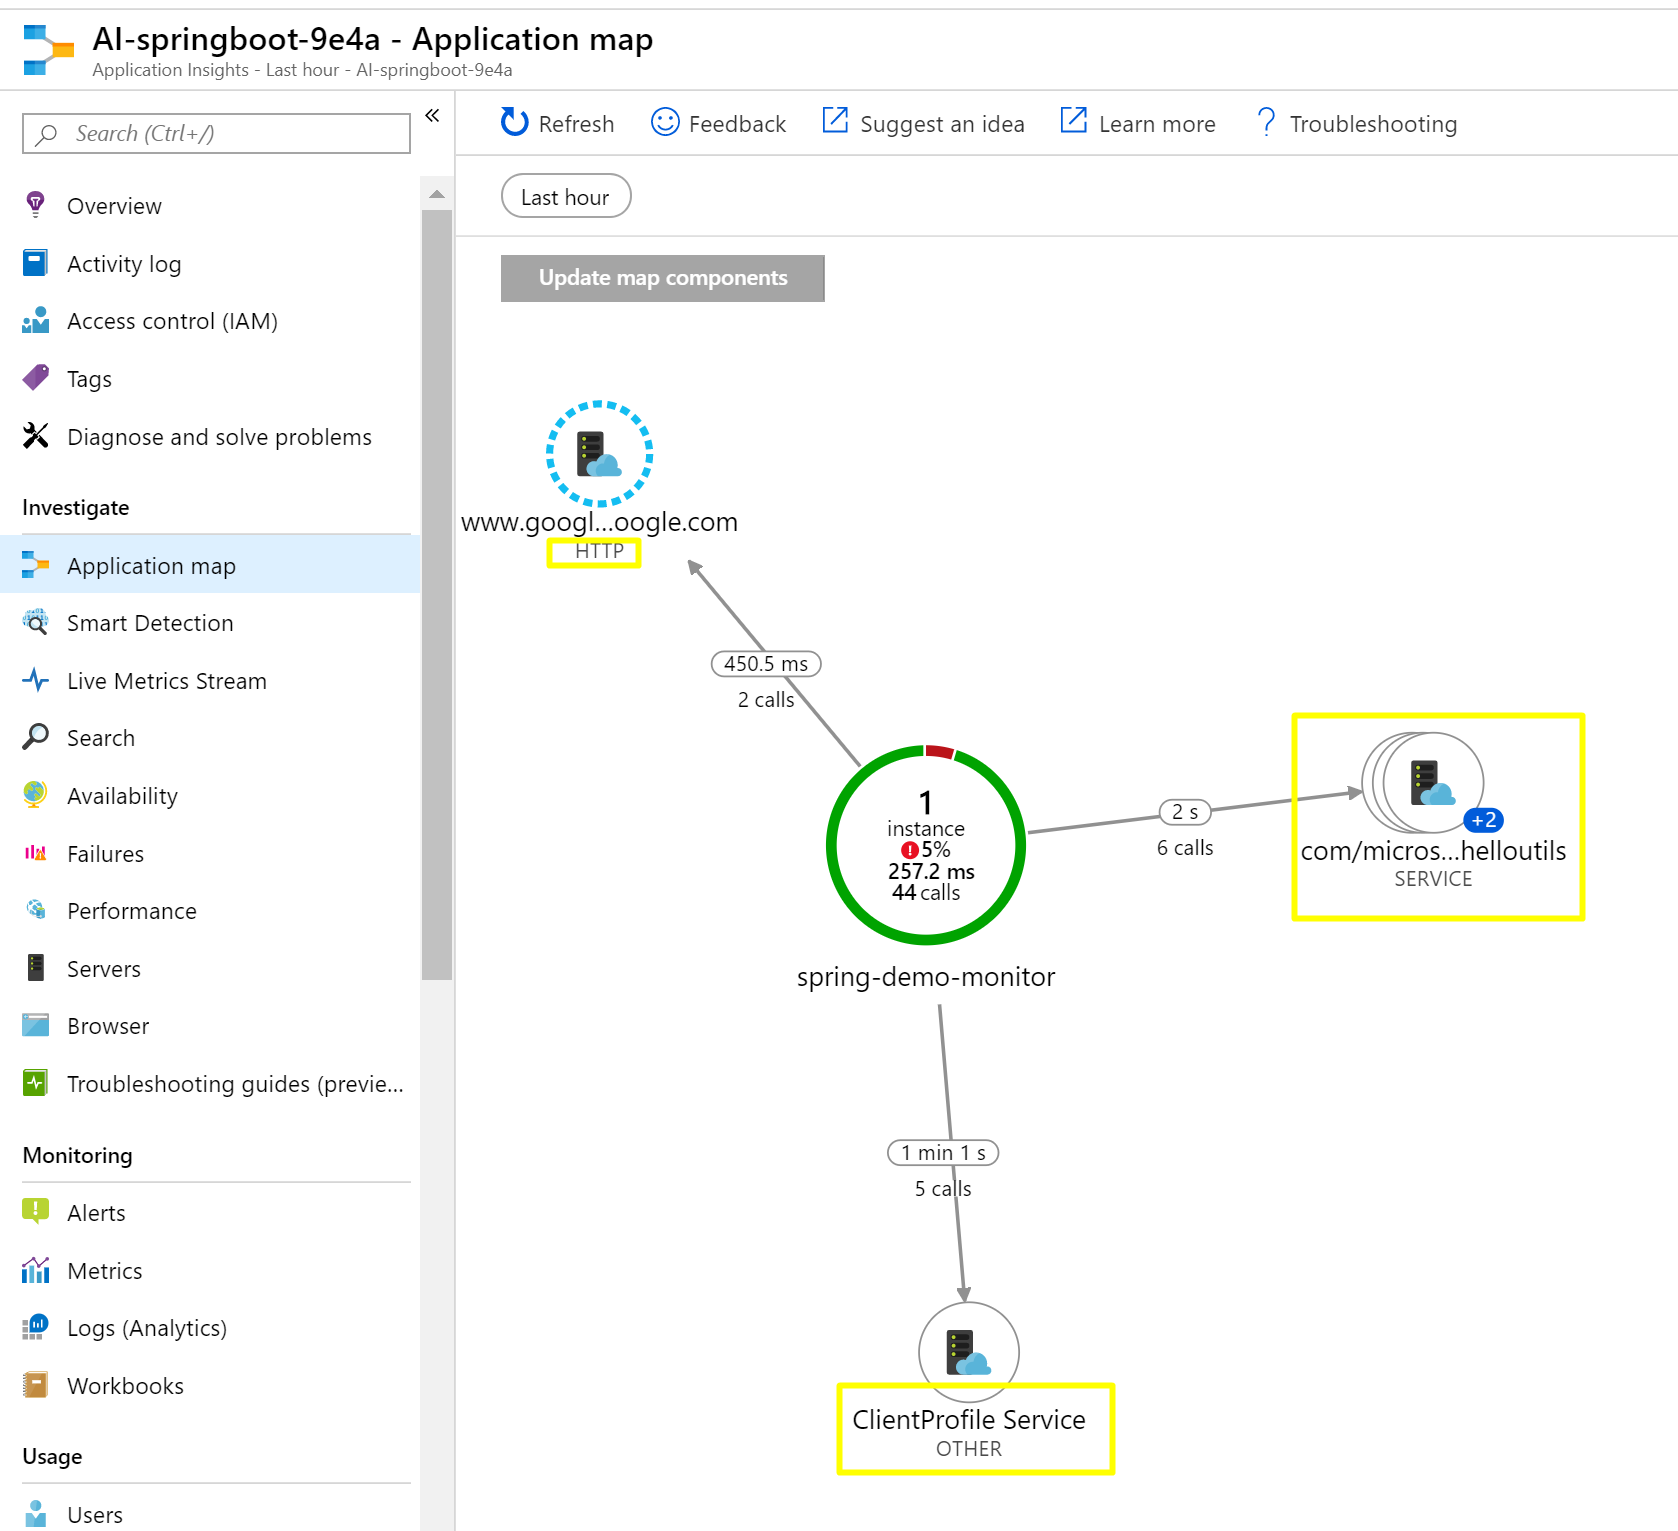Click the Refresh circular arrow icon
This screenshot has height=1531, width=1678.
click(x=514, y=122)
